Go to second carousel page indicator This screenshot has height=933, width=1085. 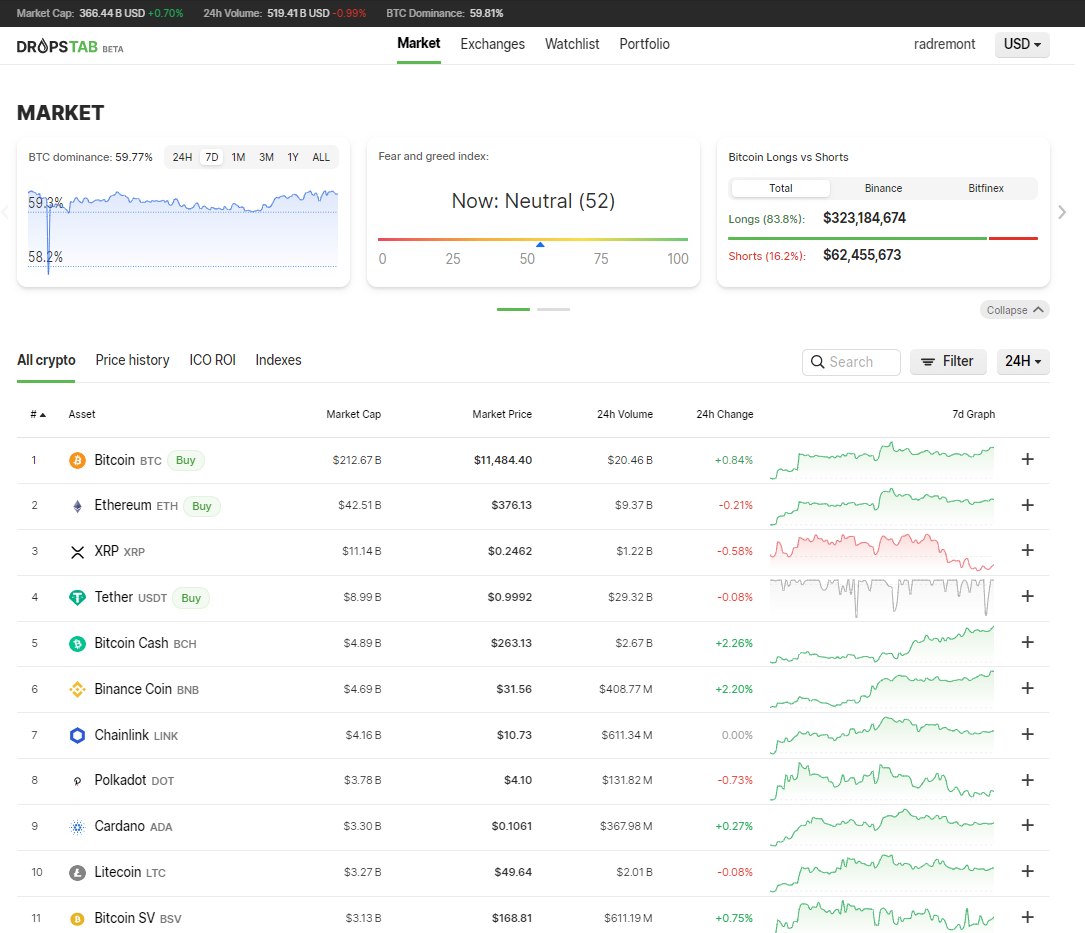[x=554, y=309]
